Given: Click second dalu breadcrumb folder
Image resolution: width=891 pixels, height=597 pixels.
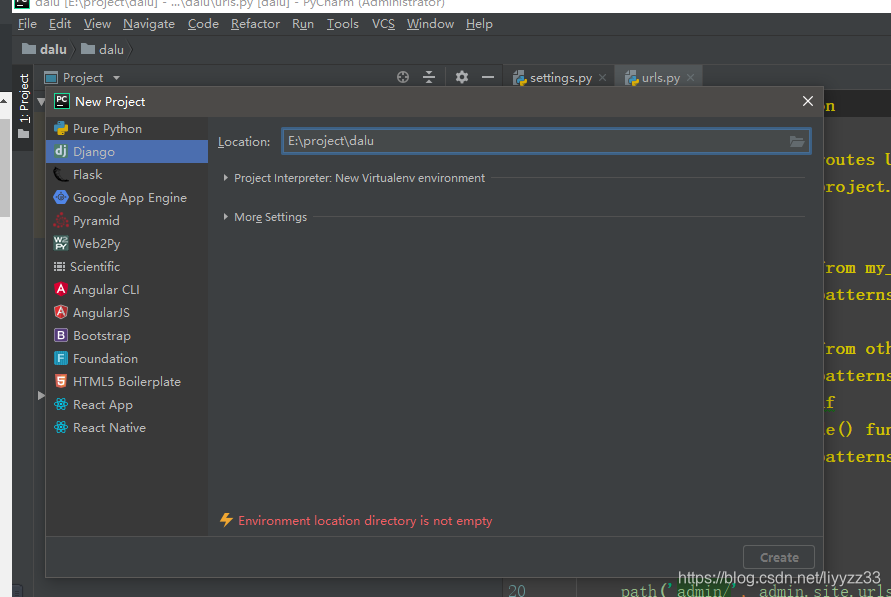Looking at the screenshot, I should [x=102, y=49].
